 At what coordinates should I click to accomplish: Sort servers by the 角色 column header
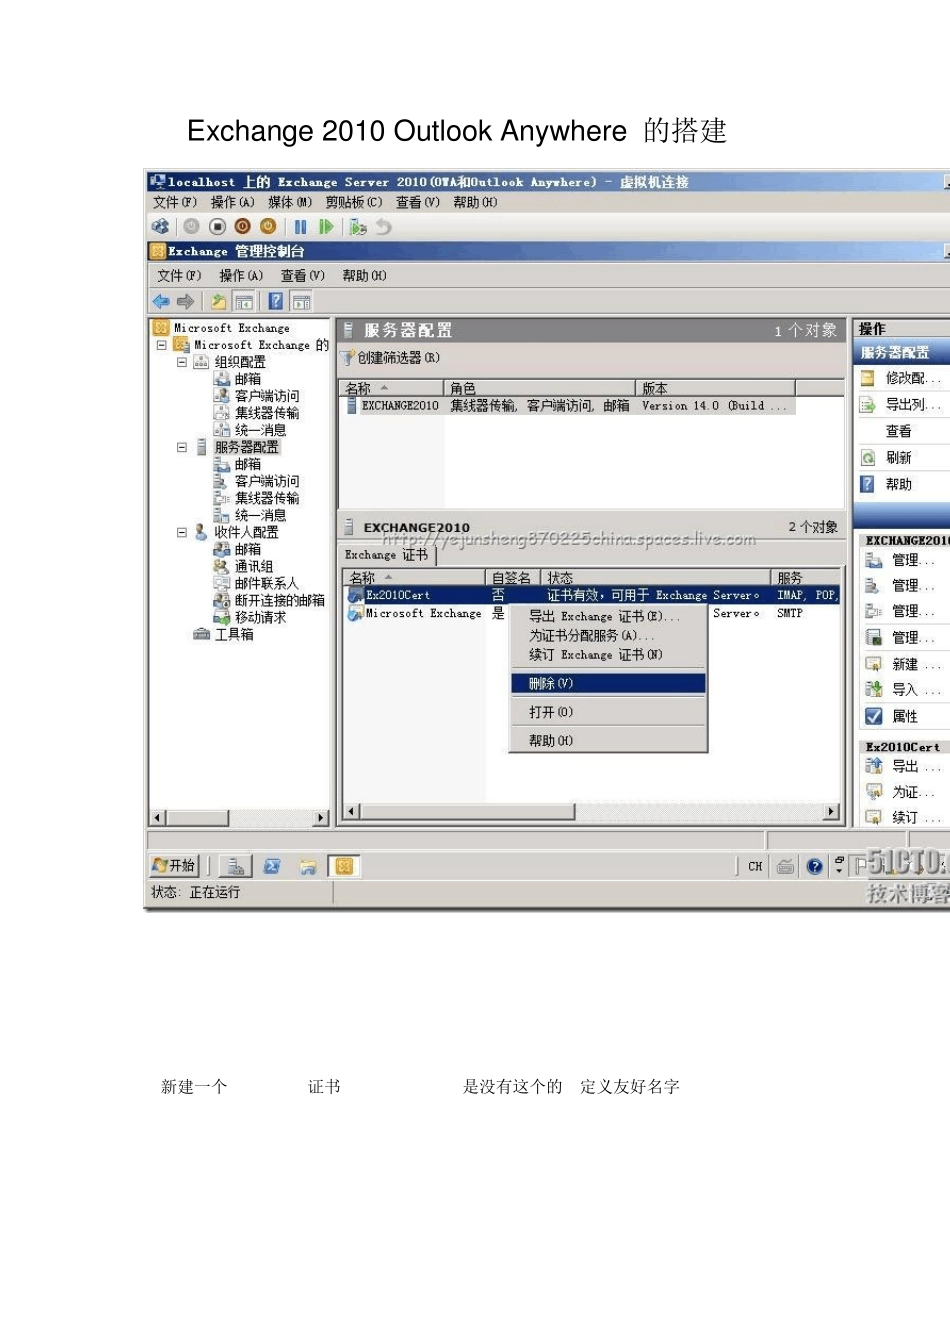click(539, 388)
